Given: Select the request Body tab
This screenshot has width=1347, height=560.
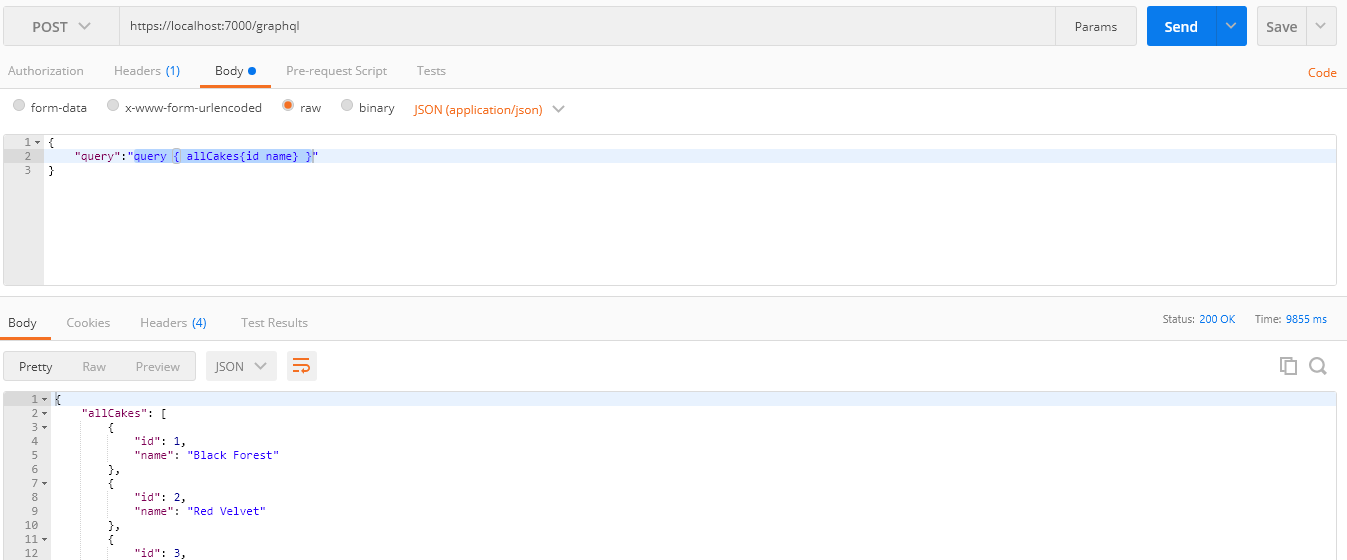Looking at the screenshot, I should point(235,71).
